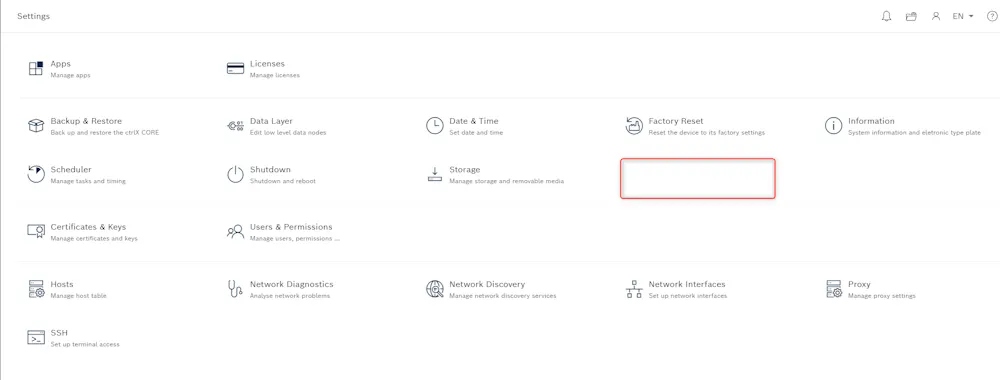Open the Certificates & Keys icon
Viewport: 1000px width, 380px height.
[x=36, y=231]
